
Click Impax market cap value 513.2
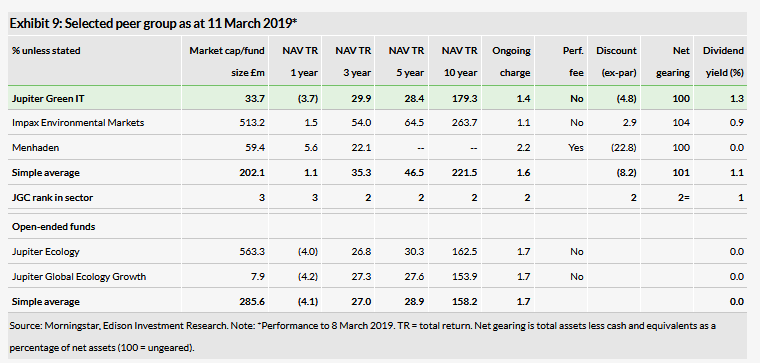point(252,123)
